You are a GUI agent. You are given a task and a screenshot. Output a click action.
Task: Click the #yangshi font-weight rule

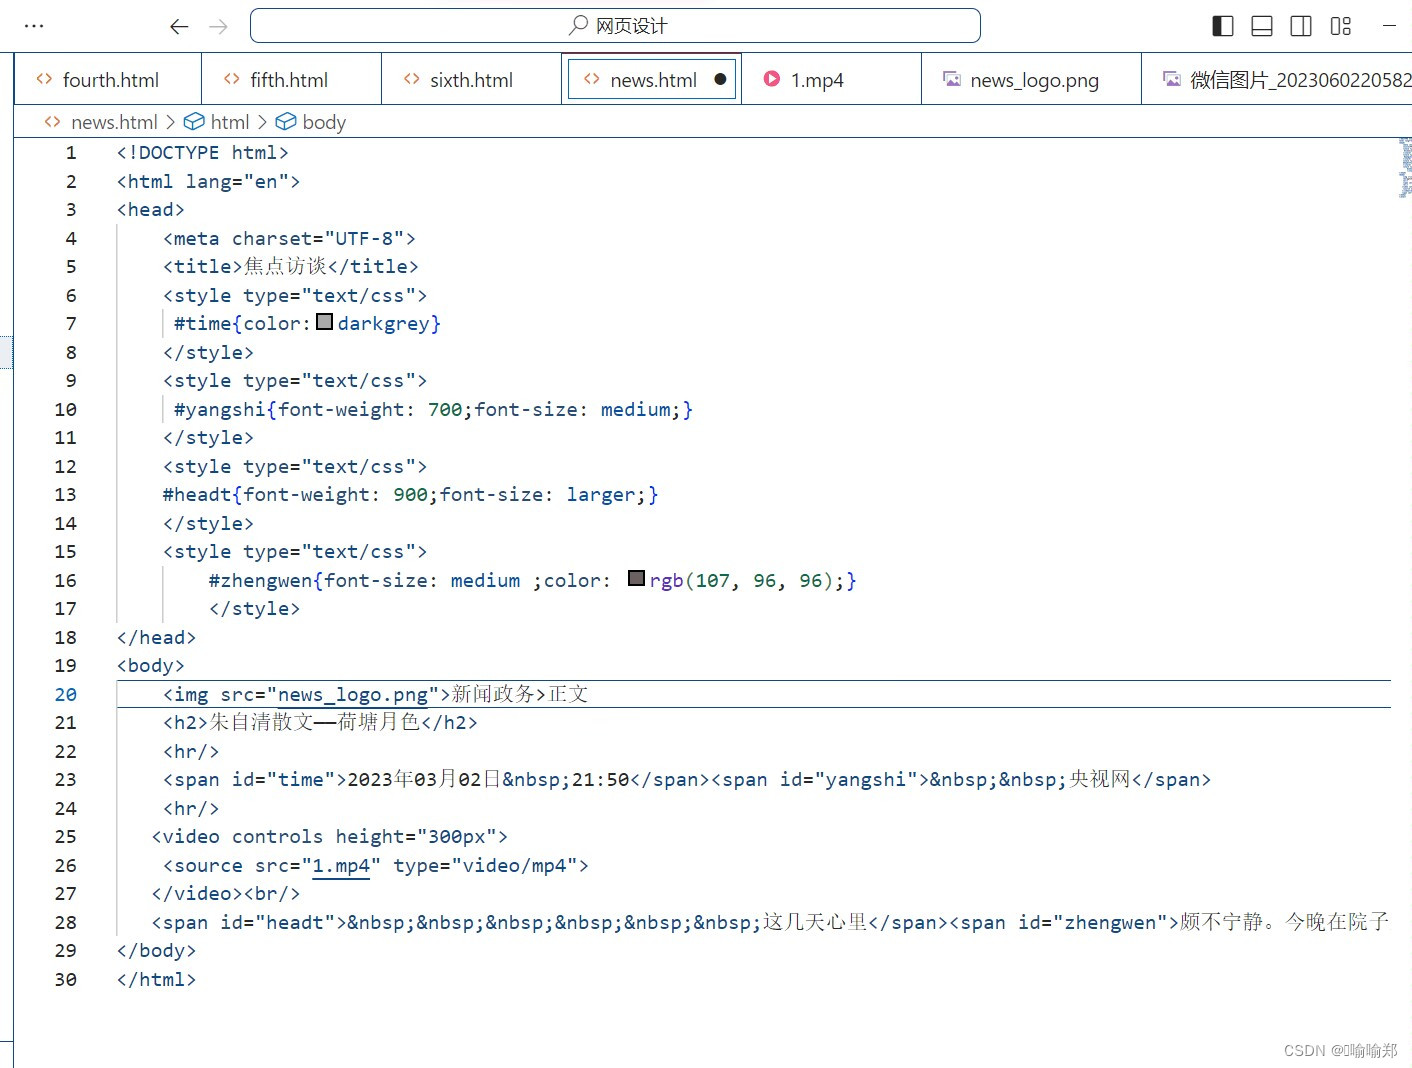[433, 410]
